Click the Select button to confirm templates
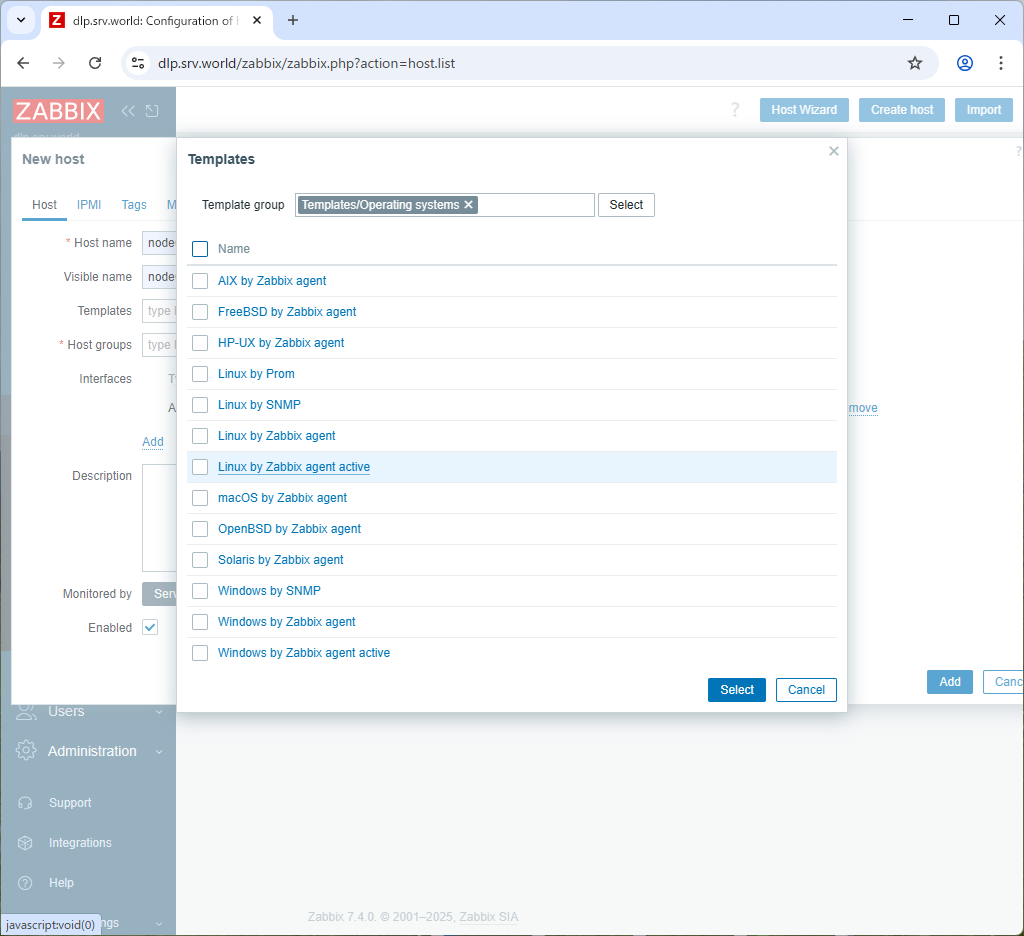The width and height of the screenshot is (1024, 936). click(x=736, y=689)
